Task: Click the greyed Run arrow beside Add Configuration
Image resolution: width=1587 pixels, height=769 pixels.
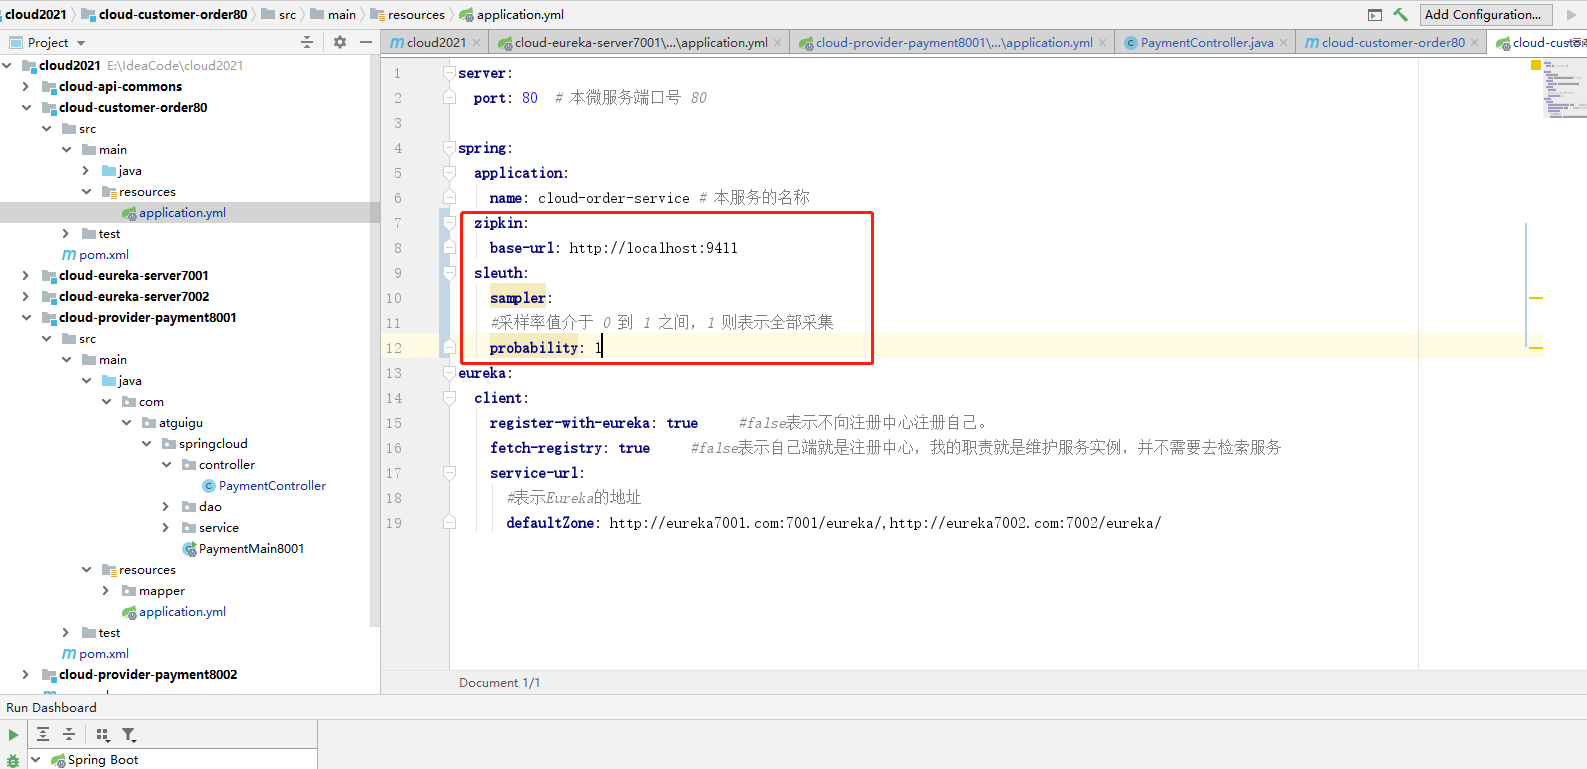Action: point(1571,14)
